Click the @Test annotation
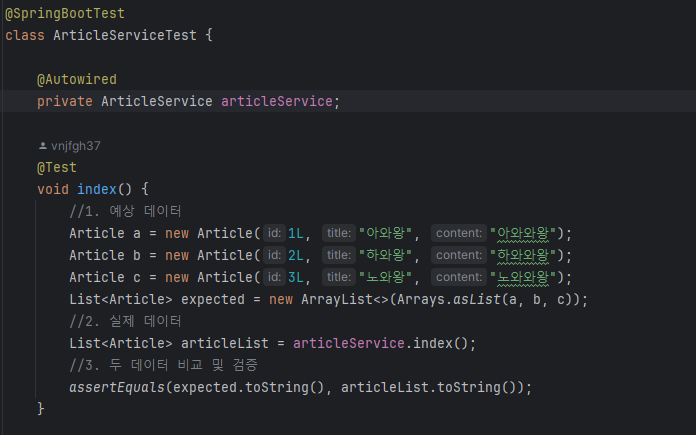696x435 pixels. (57, 167)
